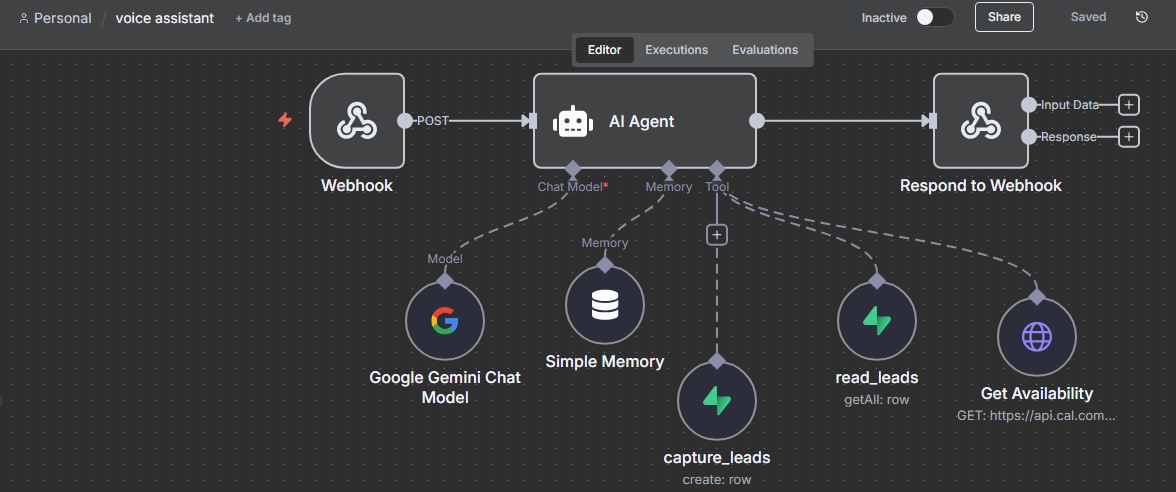
Task: Select the Simple Memory database node
Action: (604, 305)
